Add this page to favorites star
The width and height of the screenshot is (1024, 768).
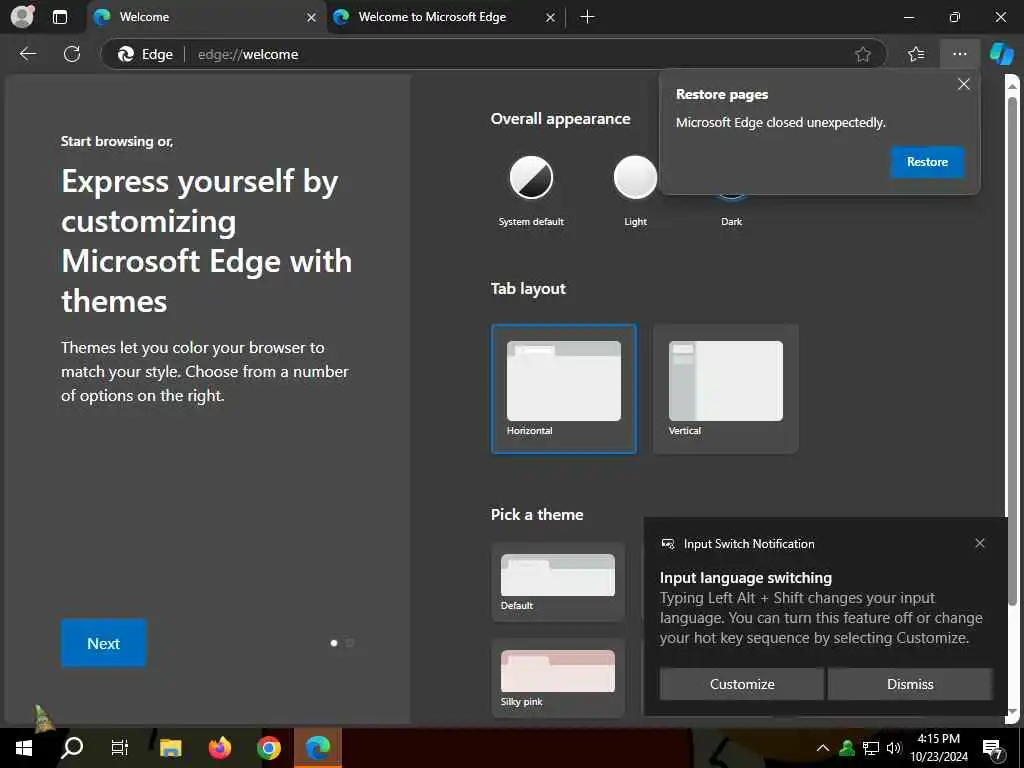click(x=863, y=54)
